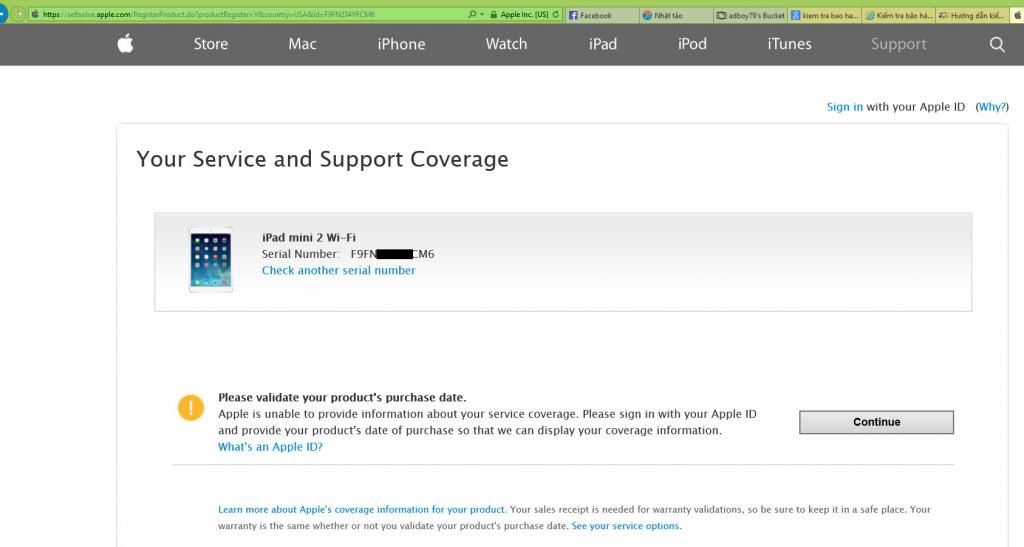Switch to the adboy79's Bucket tab
The width and height of the screenshot is (1024, 547).
point(750,15)
